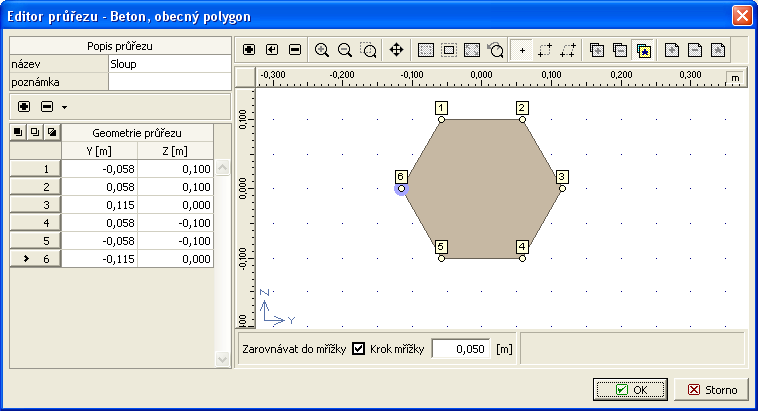
Task: Open the dropdown arrow beside the minus icon
Action: tap(64, 107)
